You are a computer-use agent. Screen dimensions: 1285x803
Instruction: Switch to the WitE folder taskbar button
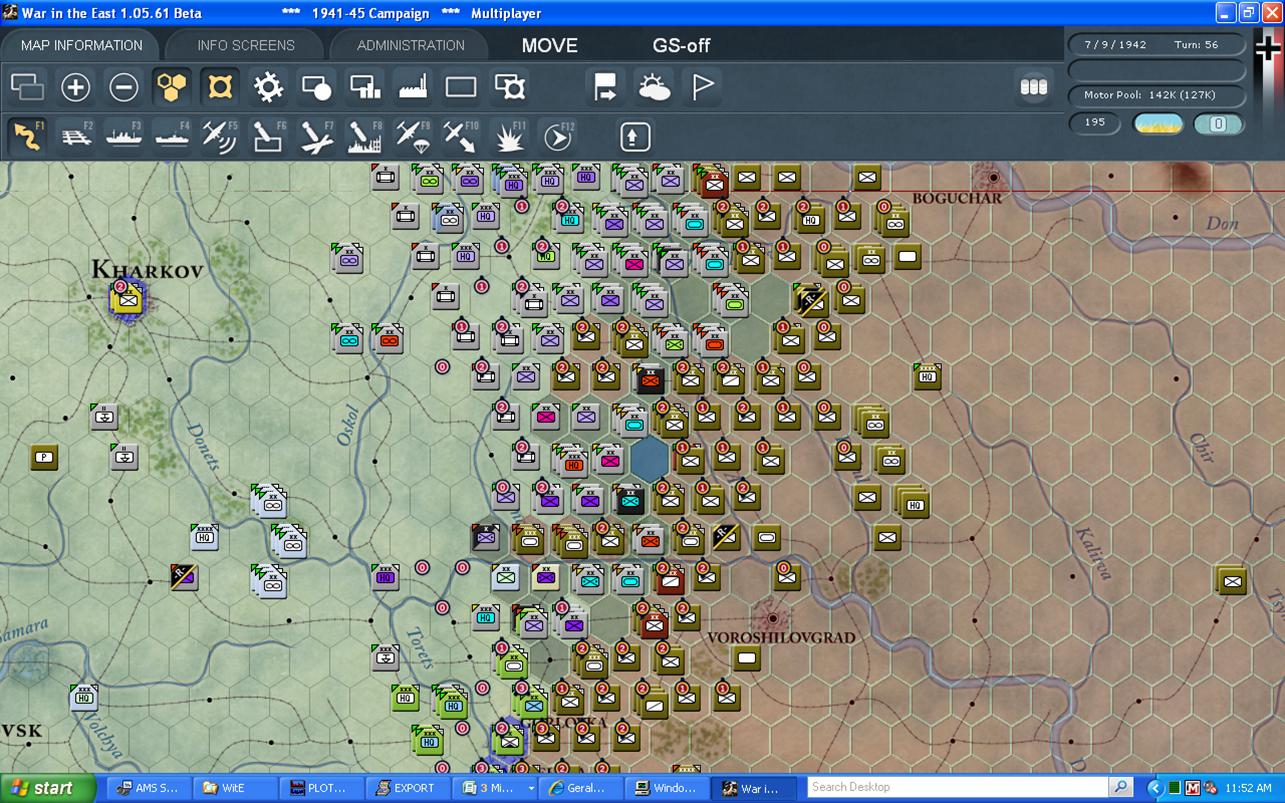(233, 788)
